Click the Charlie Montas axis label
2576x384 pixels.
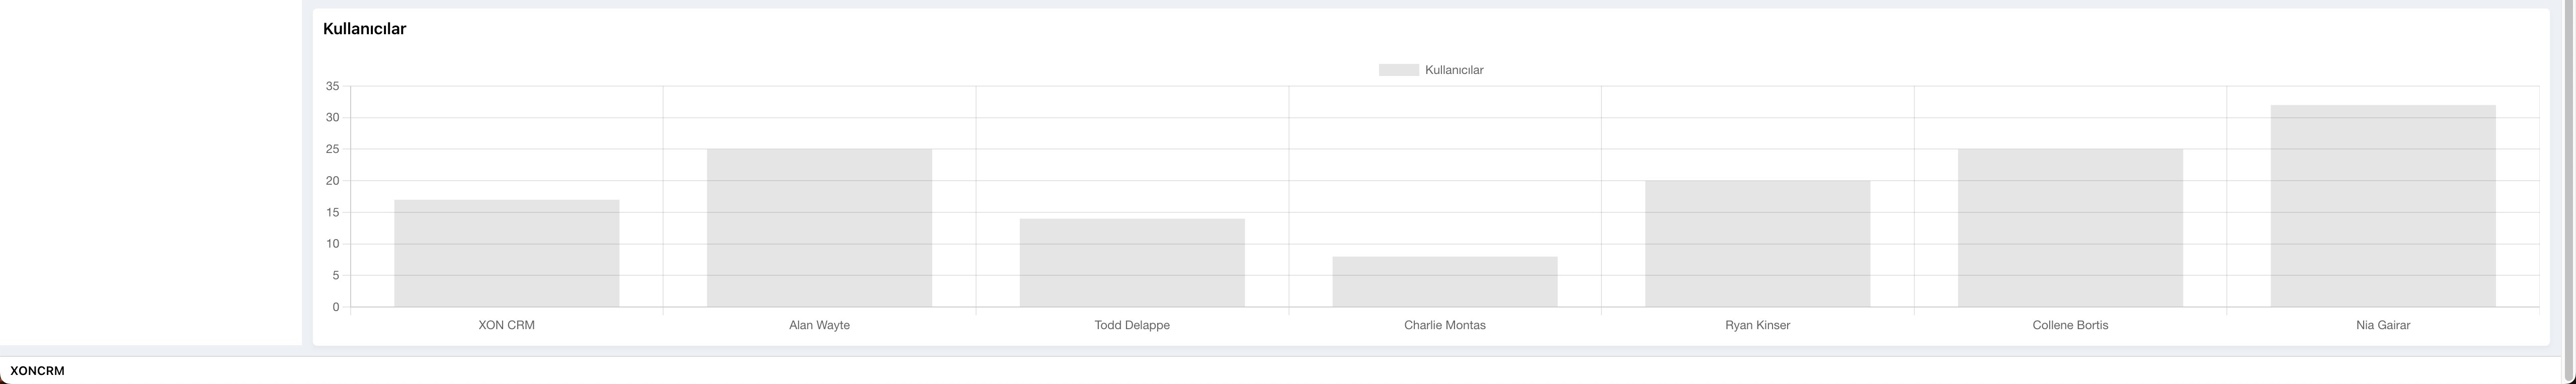coord(1445,325)
